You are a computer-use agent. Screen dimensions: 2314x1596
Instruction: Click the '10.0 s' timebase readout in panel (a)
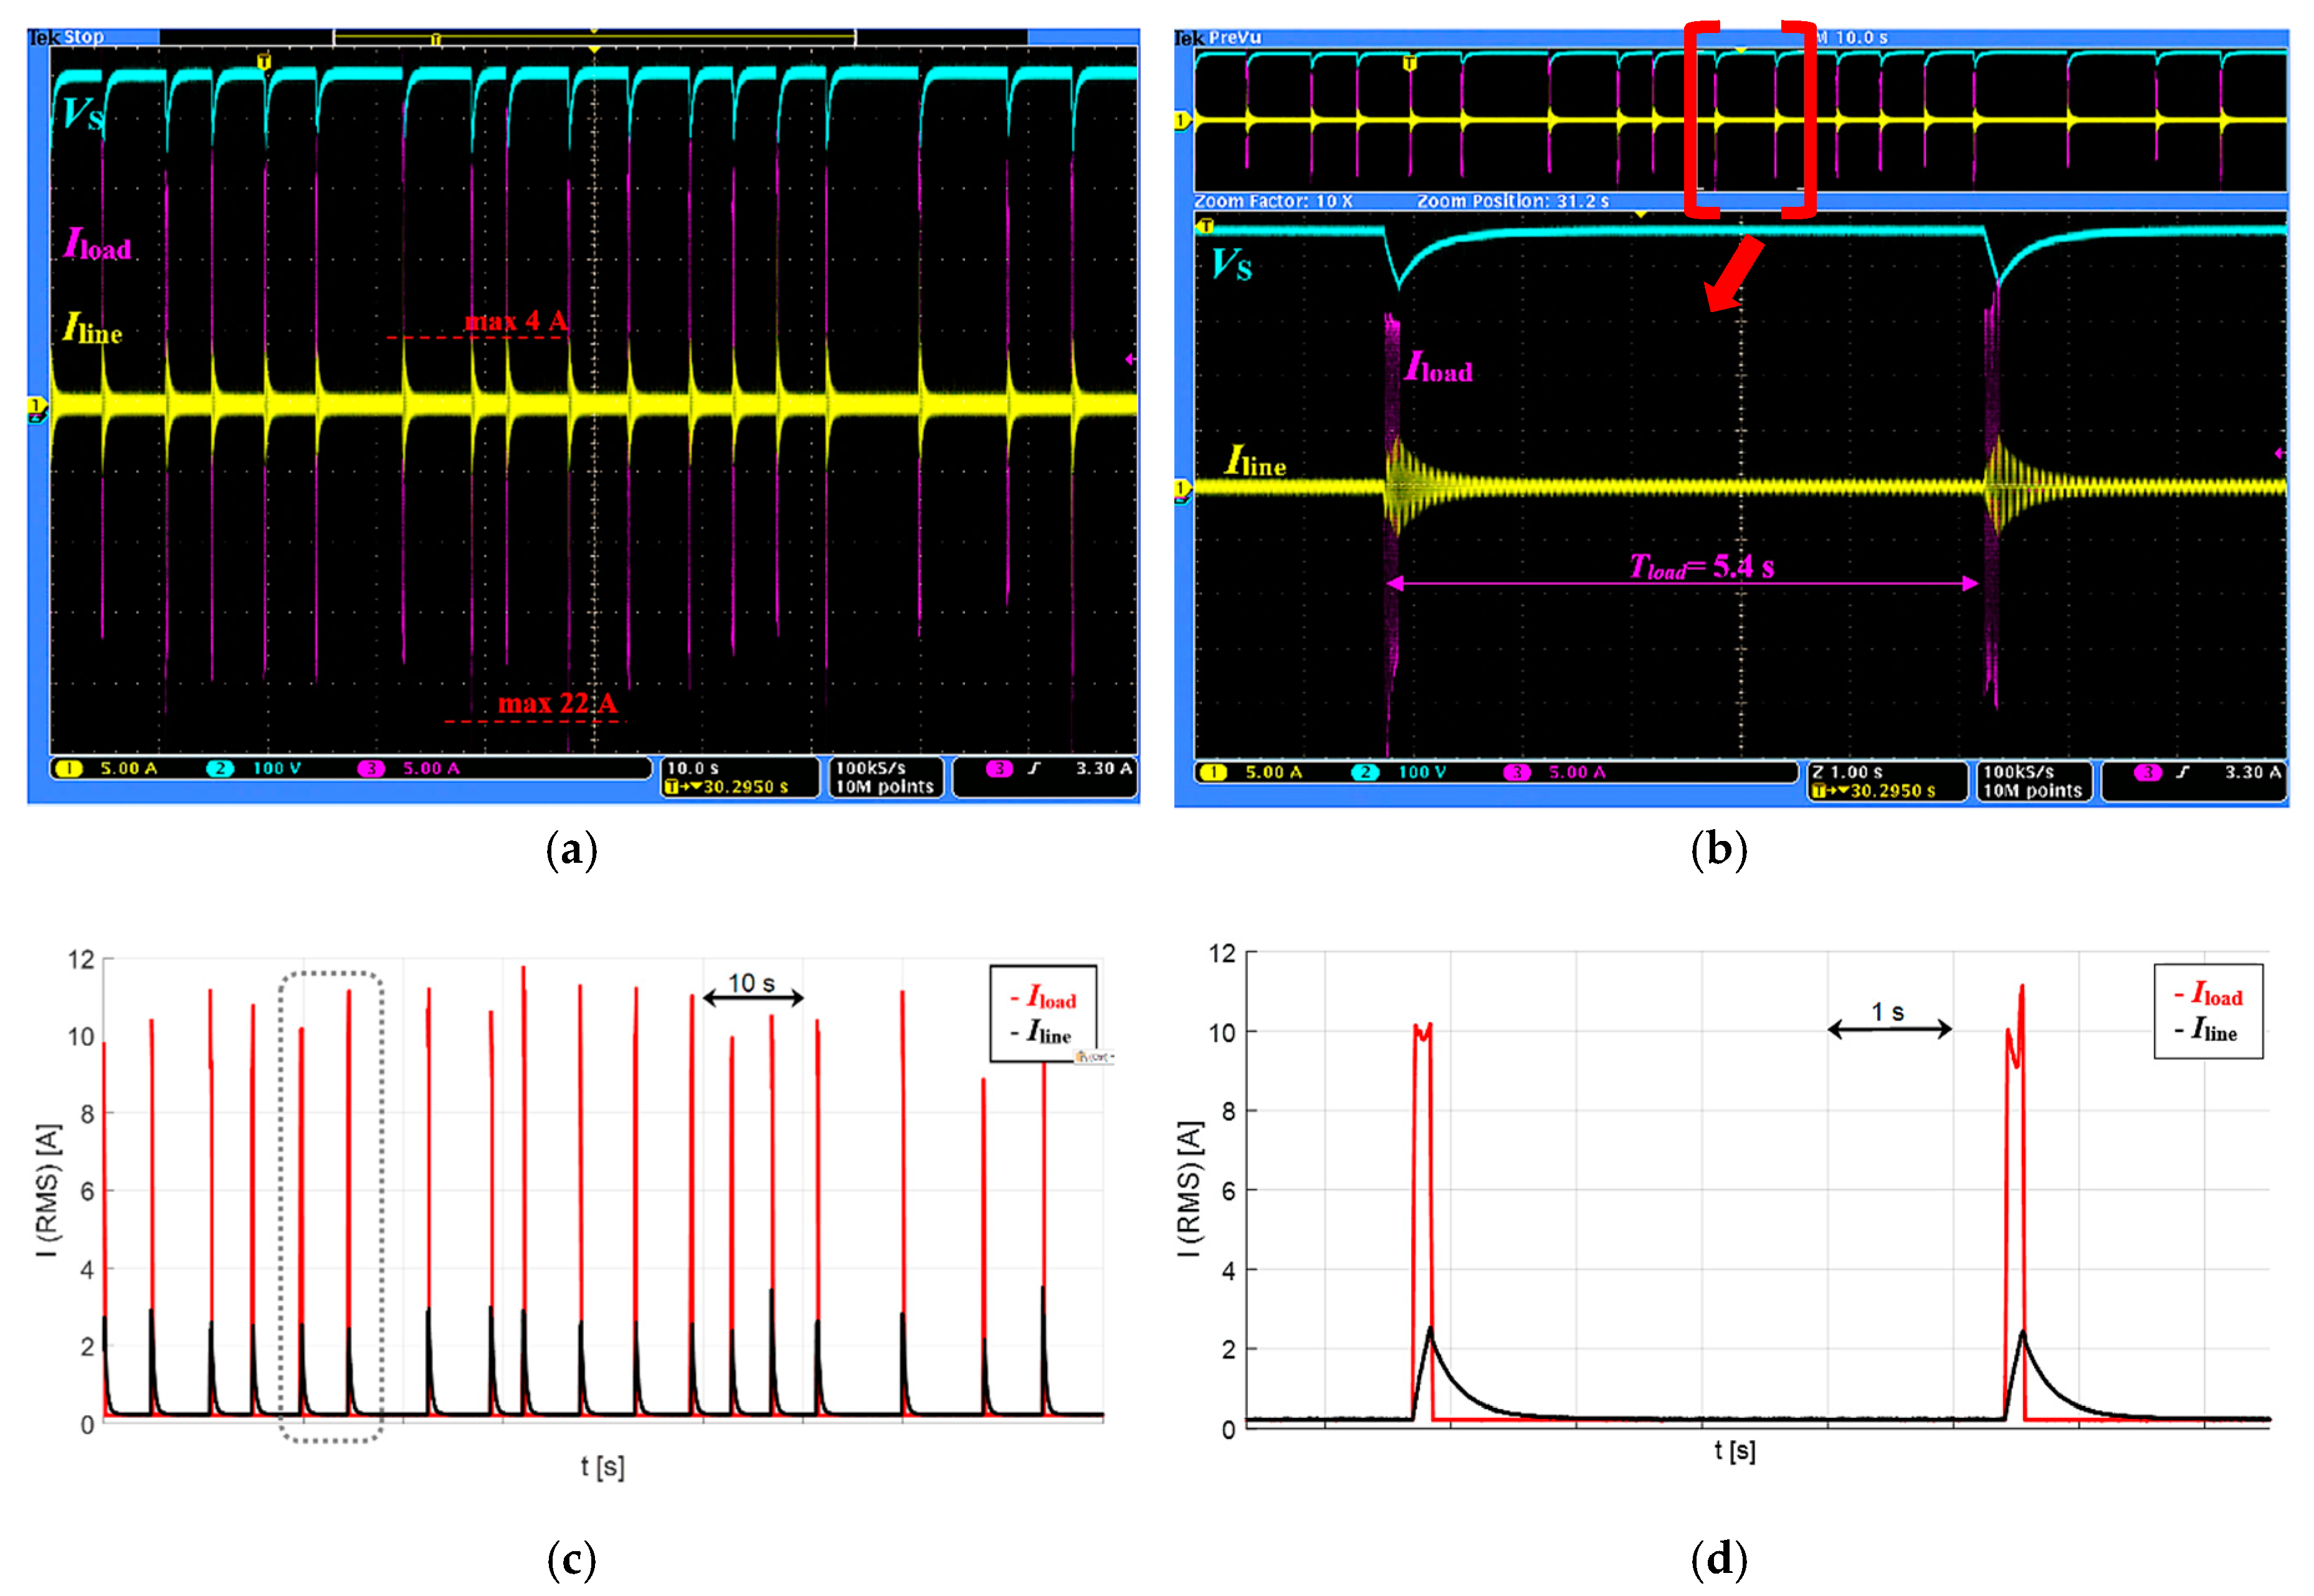click(x=693, y=769)
